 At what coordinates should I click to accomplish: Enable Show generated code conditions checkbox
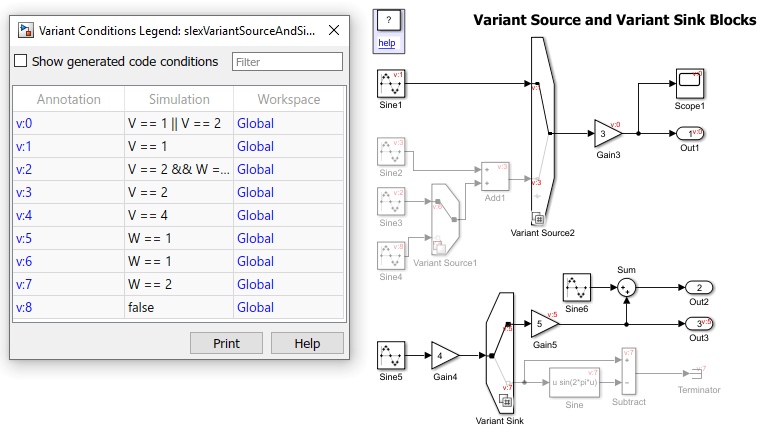click(20, 61)
